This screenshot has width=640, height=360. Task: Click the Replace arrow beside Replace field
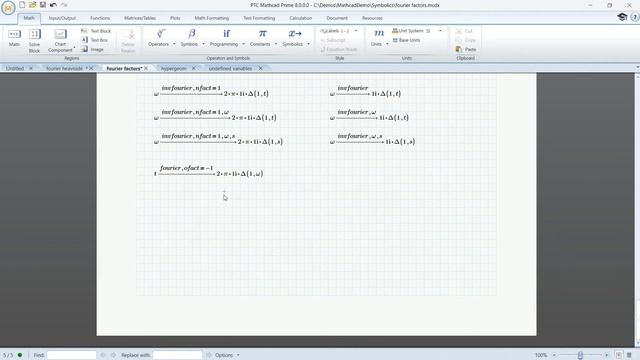pyautogui.click(x=209, y=355)
